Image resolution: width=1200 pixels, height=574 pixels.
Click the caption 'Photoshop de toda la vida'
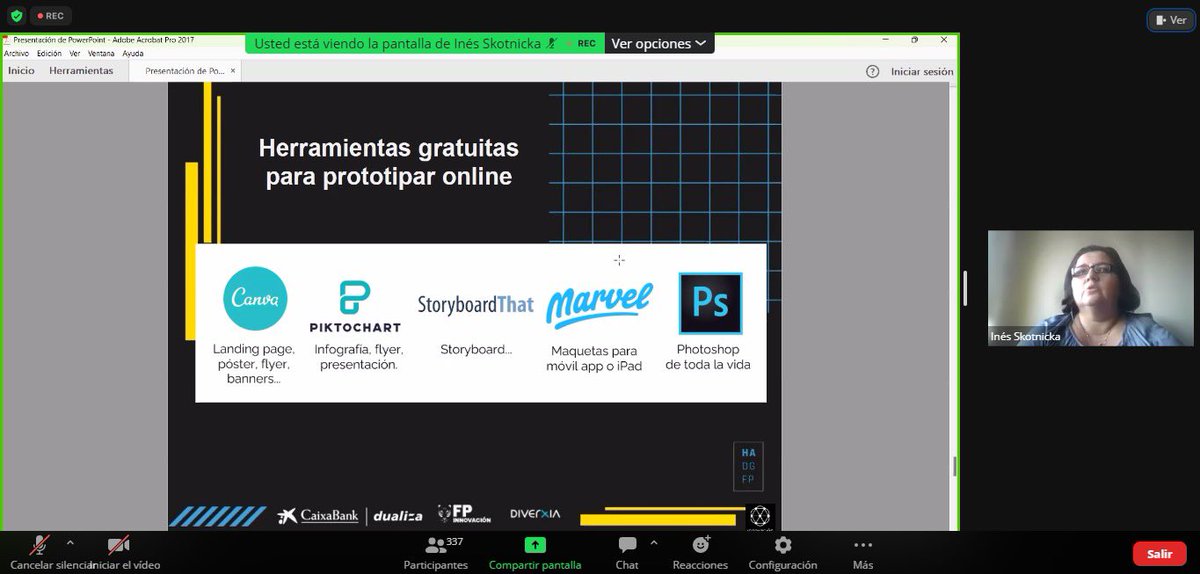coord(708,357)
